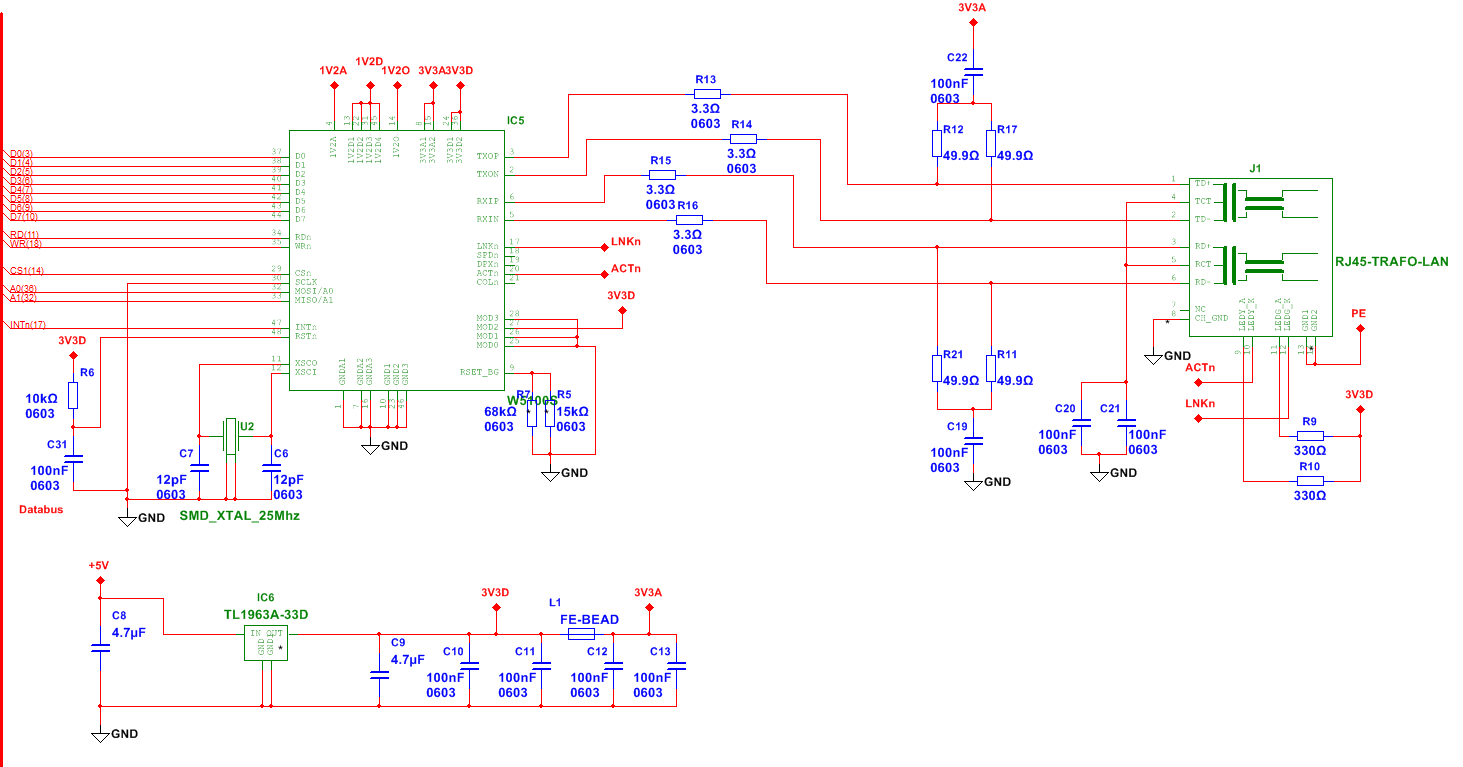Select the R21 designator
This screenshot has width=1463, height=767.
pyautogui.click(x=952, y=355)
